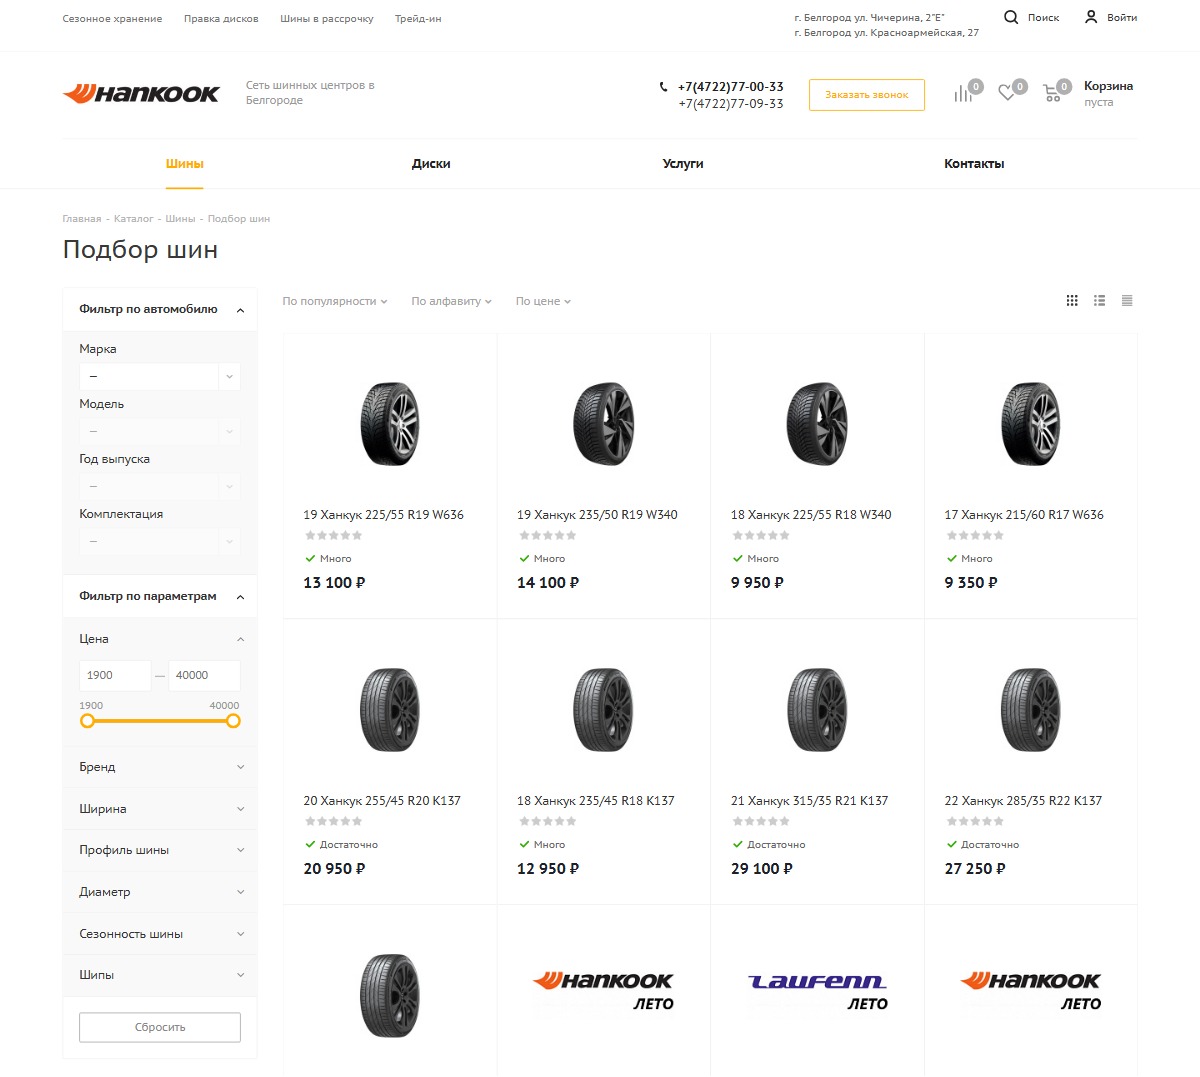This screenshot has height=1077, width=1200.
Task: Open the Диски main menu tab
Action: (x=431, y=163)
